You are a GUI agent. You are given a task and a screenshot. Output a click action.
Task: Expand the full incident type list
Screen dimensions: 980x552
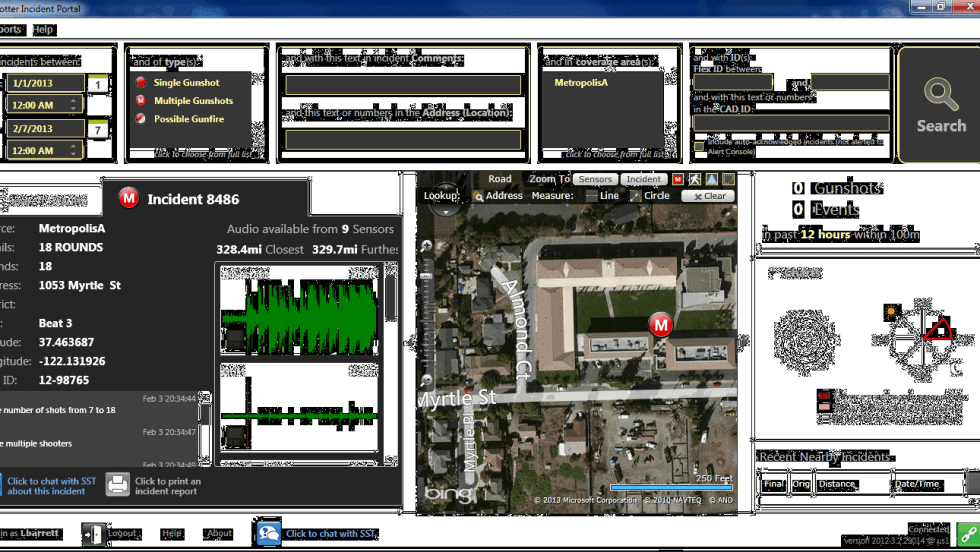[208, 154]
